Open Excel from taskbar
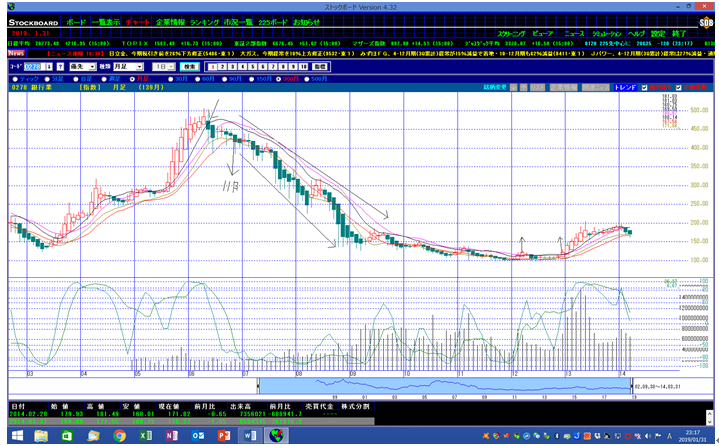Screen dimensions: 719x446 click(146, 435)
